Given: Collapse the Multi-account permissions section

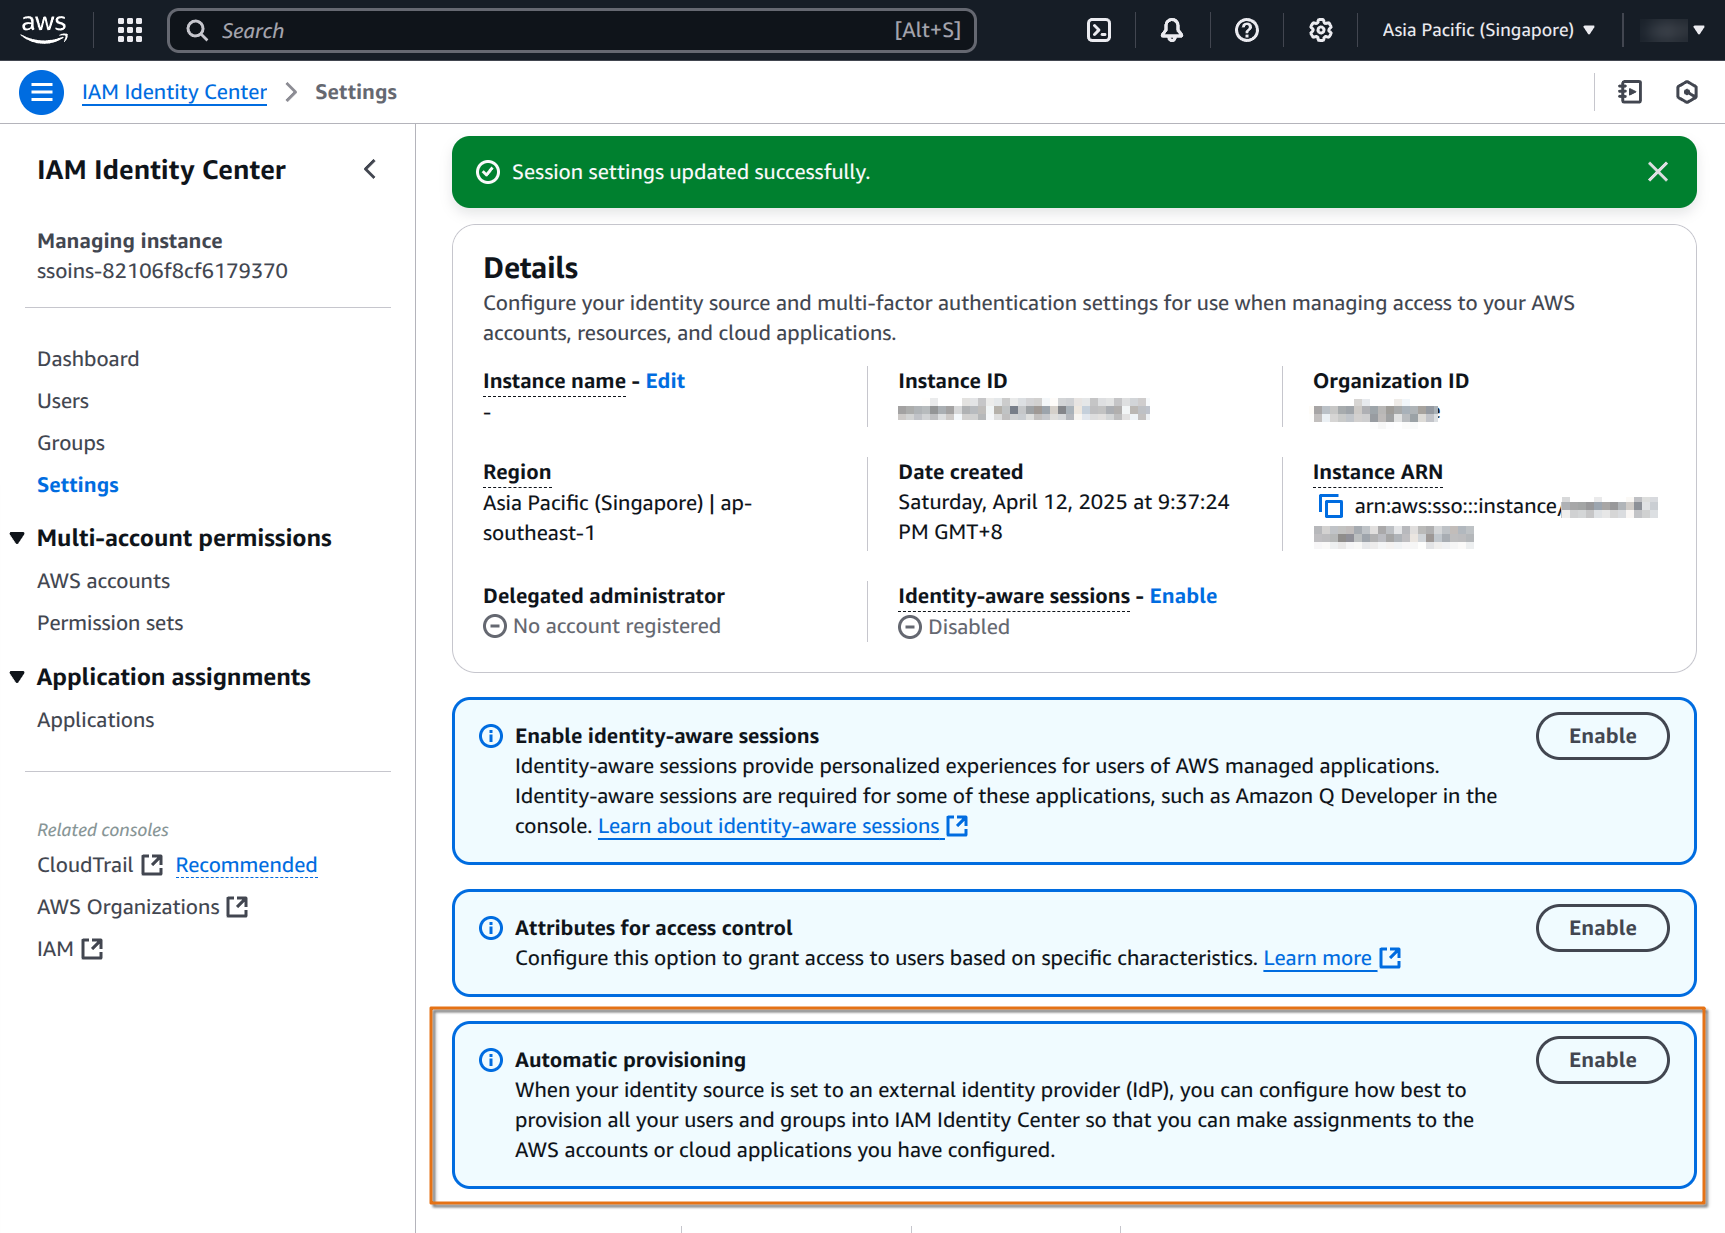Looking at the screenshot, I should pyautogui.click(x=17, y=538).
